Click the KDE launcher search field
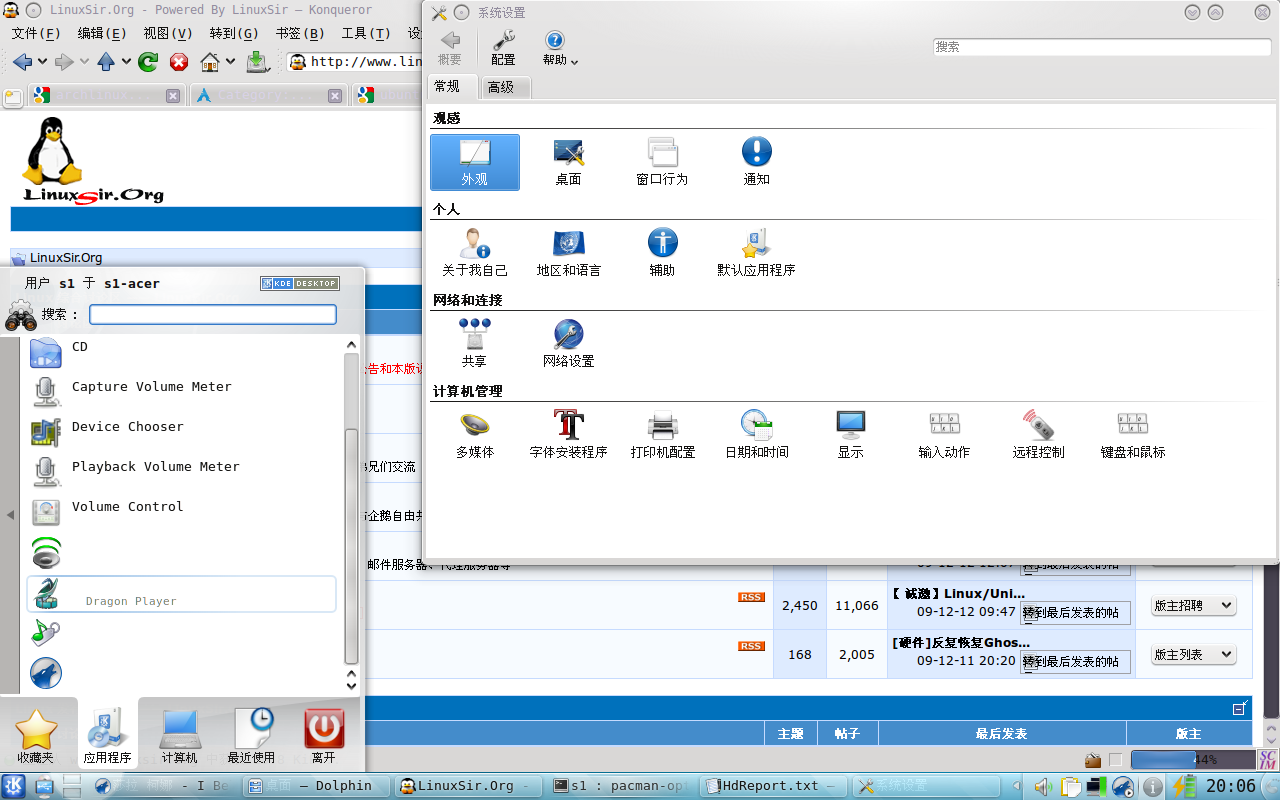 [x=213, y=315]
